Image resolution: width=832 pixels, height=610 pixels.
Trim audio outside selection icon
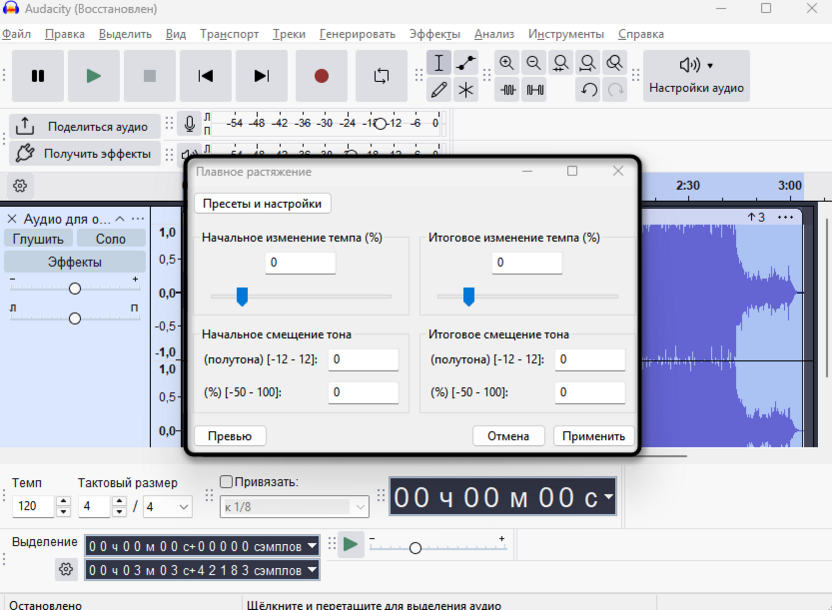point(508,90)
